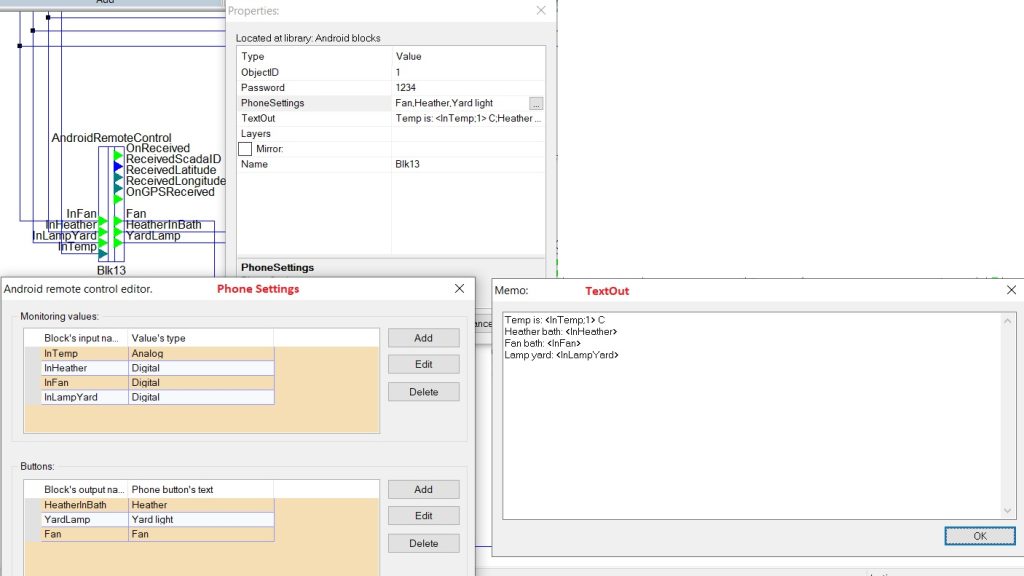
Task: Delete the selected monitoring value
Action: coord(423,392)
